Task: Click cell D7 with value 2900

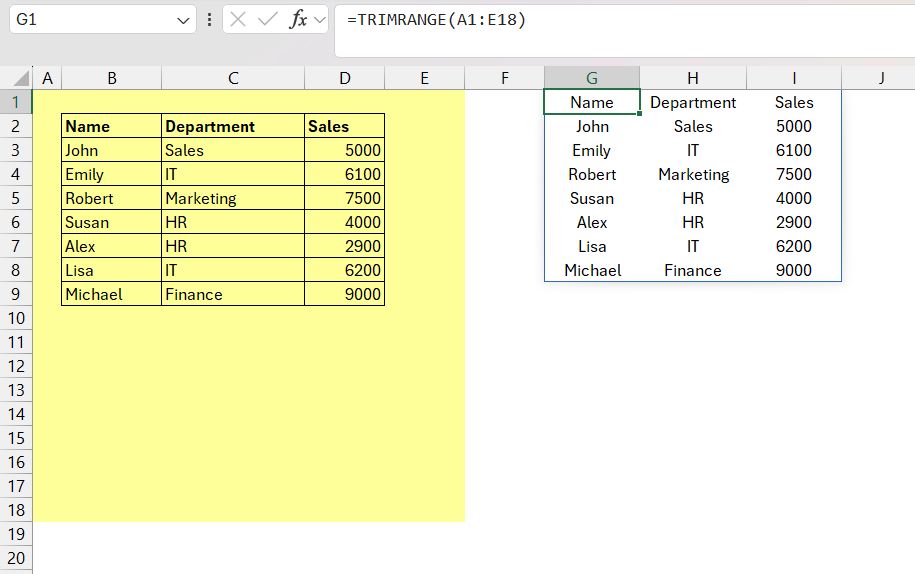Action: [344, 246]
